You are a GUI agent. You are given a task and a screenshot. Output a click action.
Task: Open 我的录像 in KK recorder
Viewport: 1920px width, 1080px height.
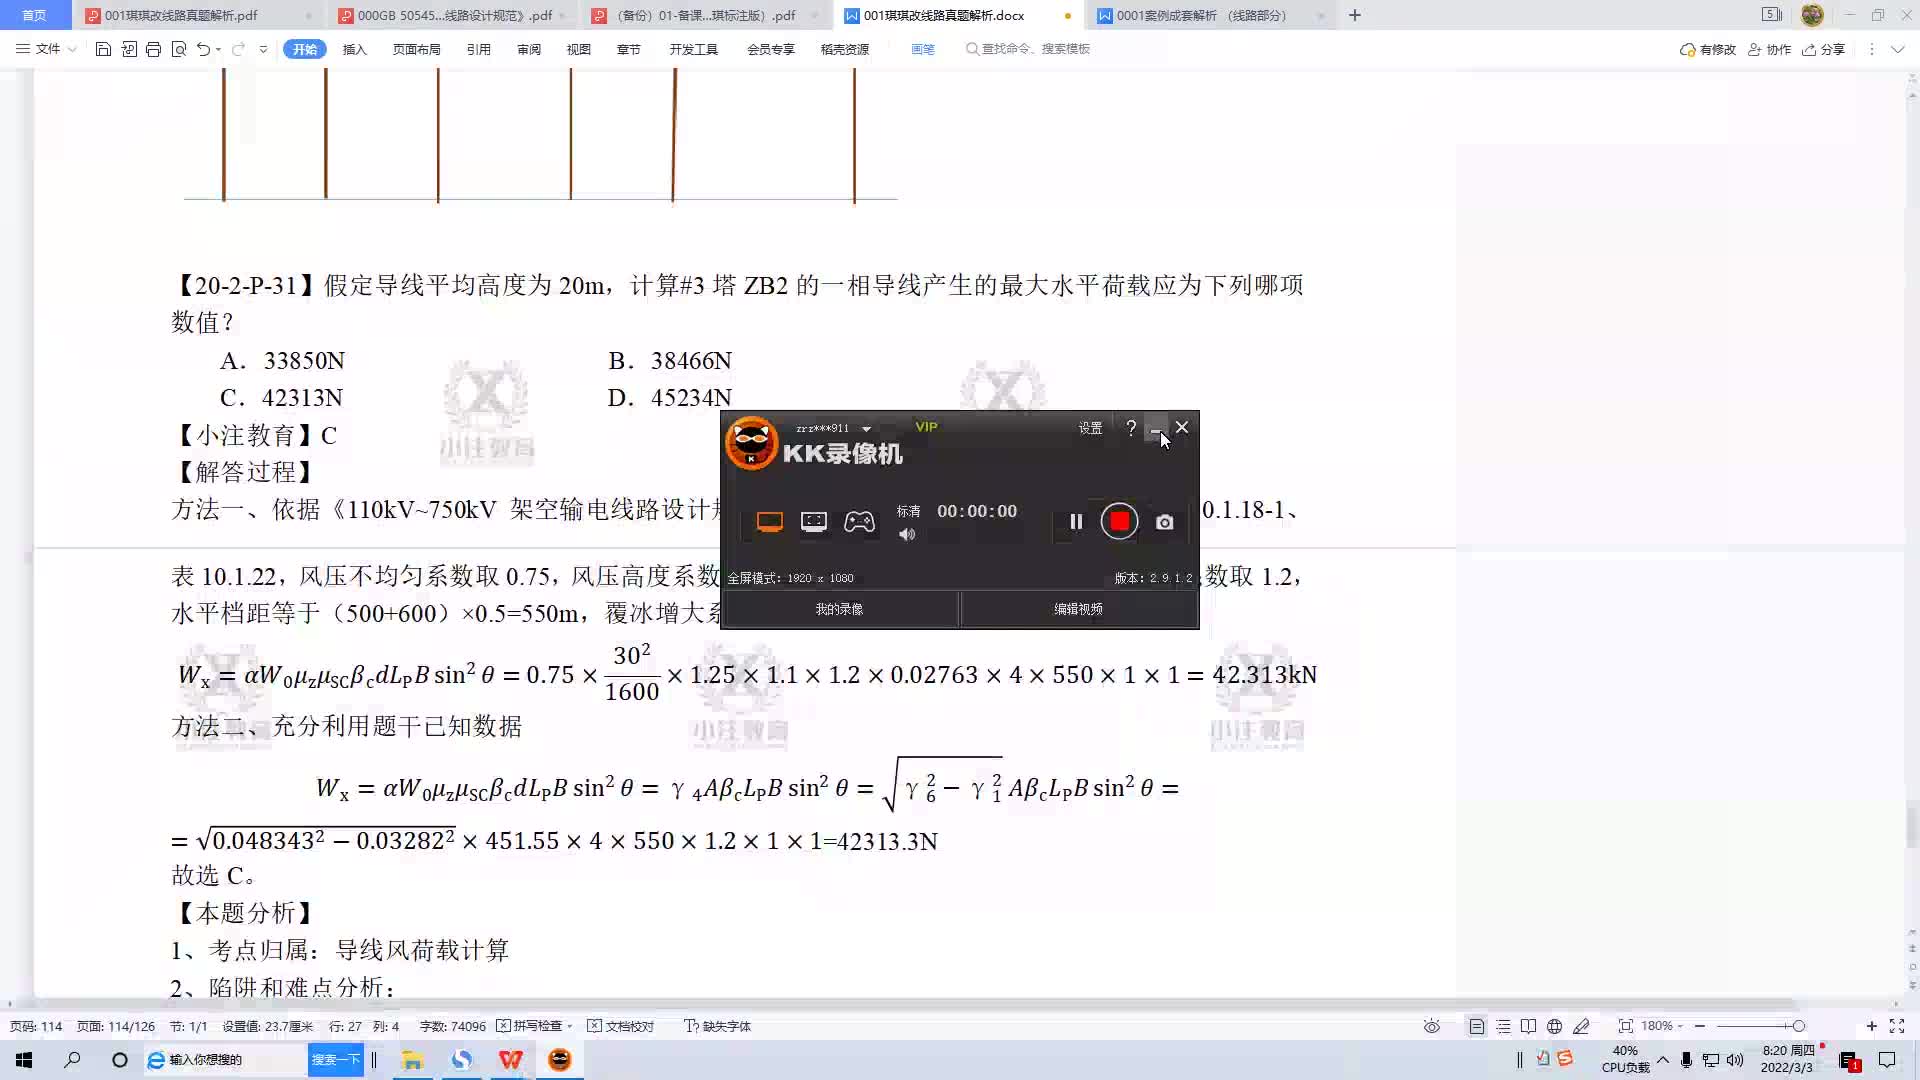click(839, 609)
